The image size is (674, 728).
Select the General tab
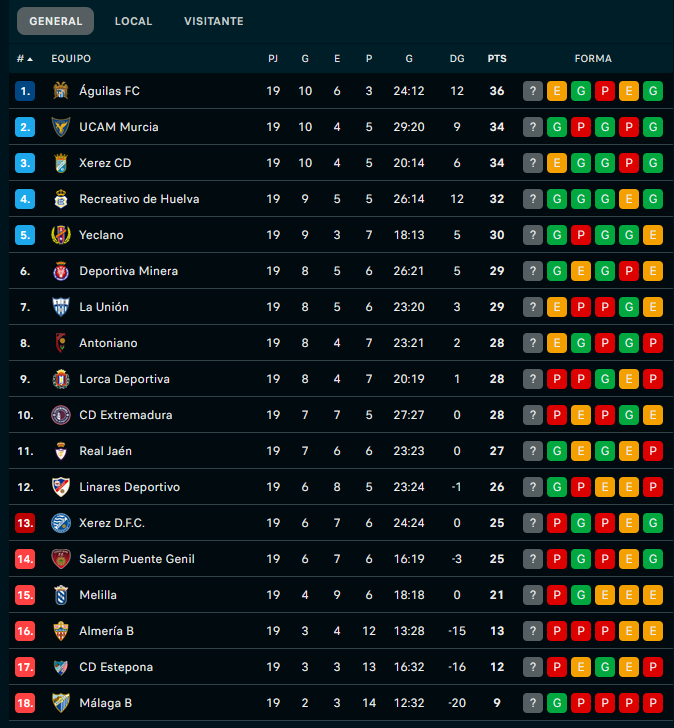tap(56, 21)
